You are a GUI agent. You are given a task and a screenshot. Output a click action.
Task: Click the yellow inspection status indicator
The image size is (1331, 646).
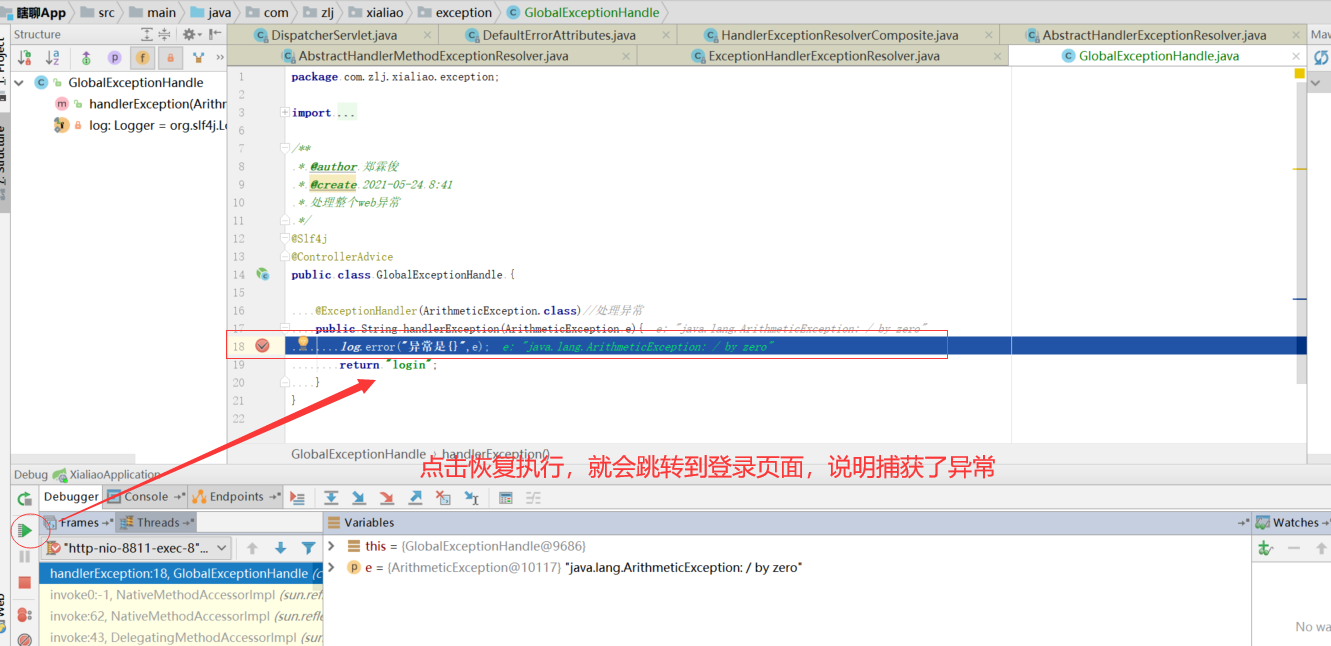pos(1300,74)
